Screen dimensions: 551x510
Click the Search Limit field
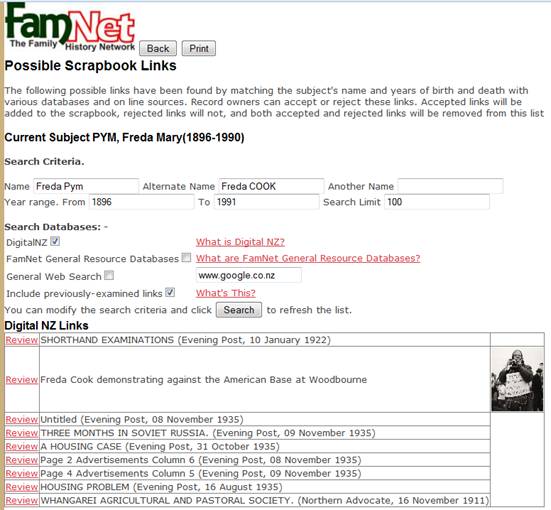(x=437, y=202)
